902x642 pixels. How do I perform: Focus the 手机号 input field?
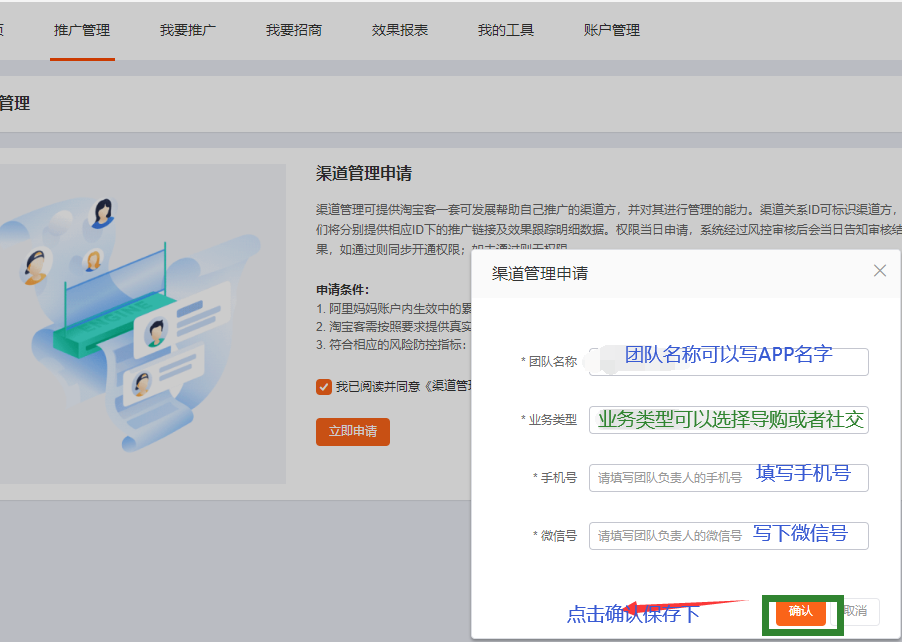pos(728,478)
